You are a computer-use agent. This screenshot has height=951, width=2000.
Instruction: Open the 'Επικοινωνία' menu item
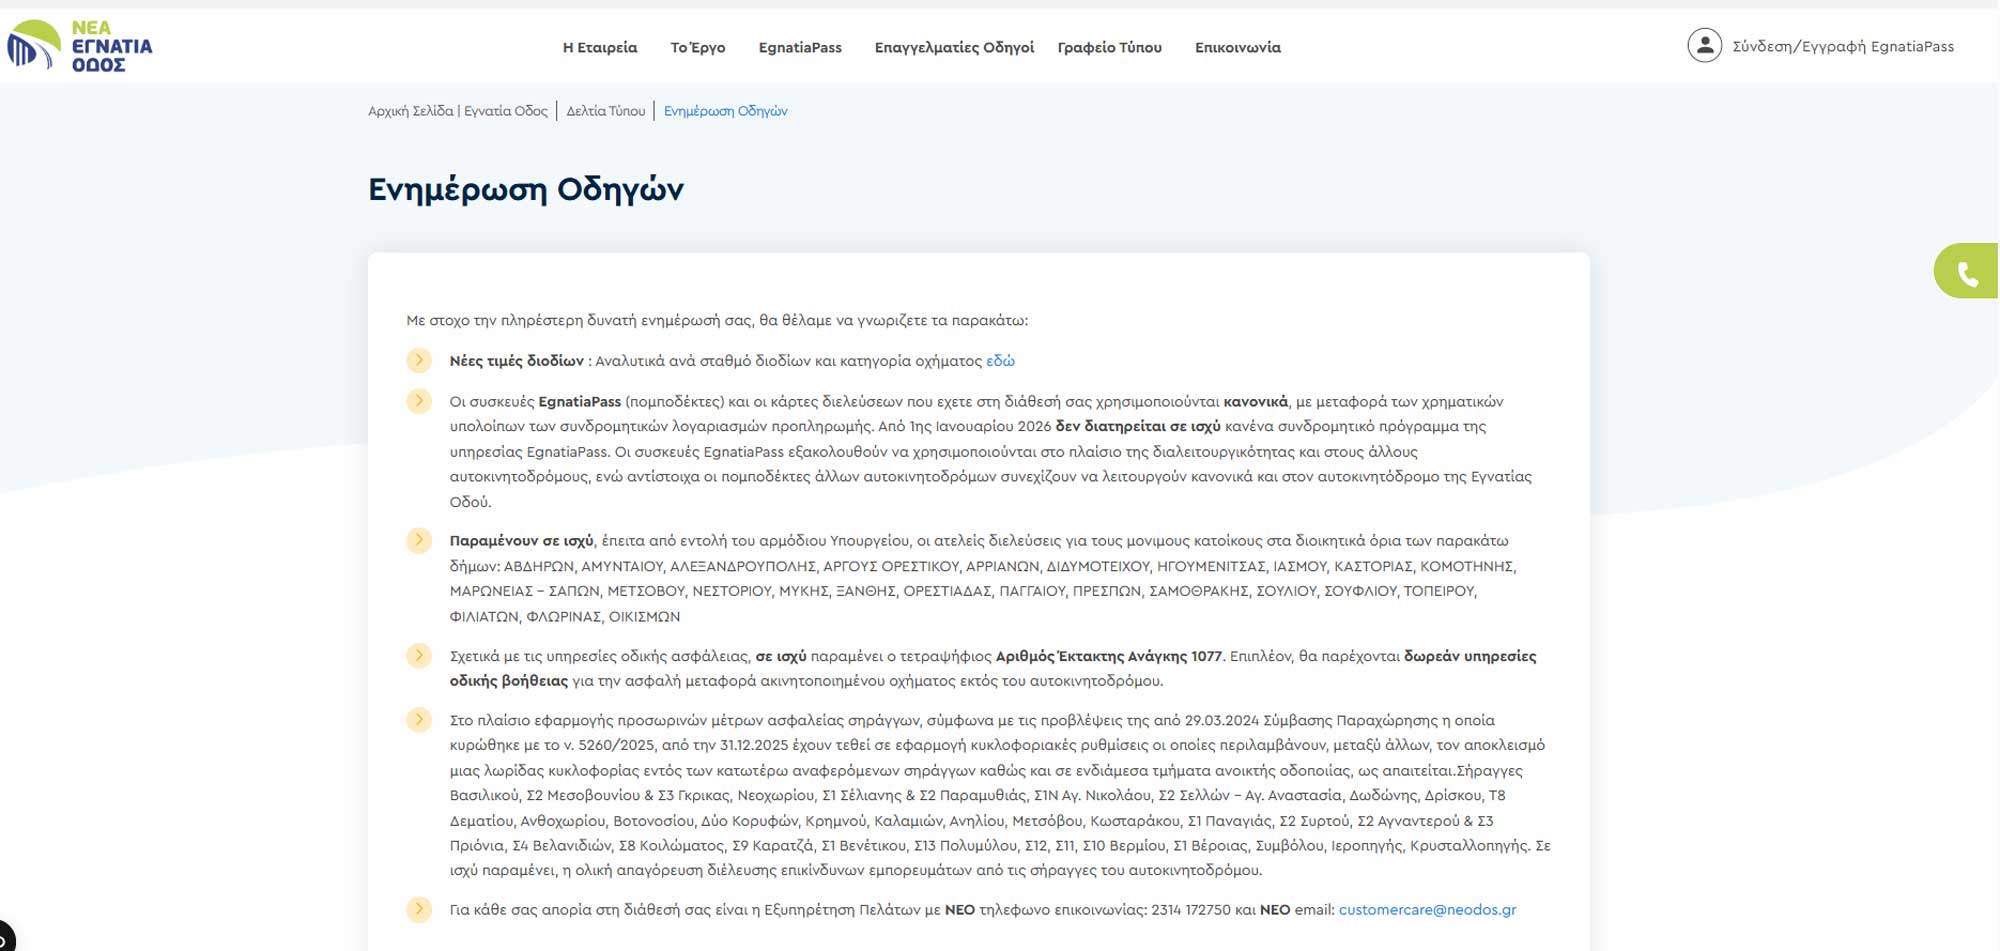point(1237,47)
